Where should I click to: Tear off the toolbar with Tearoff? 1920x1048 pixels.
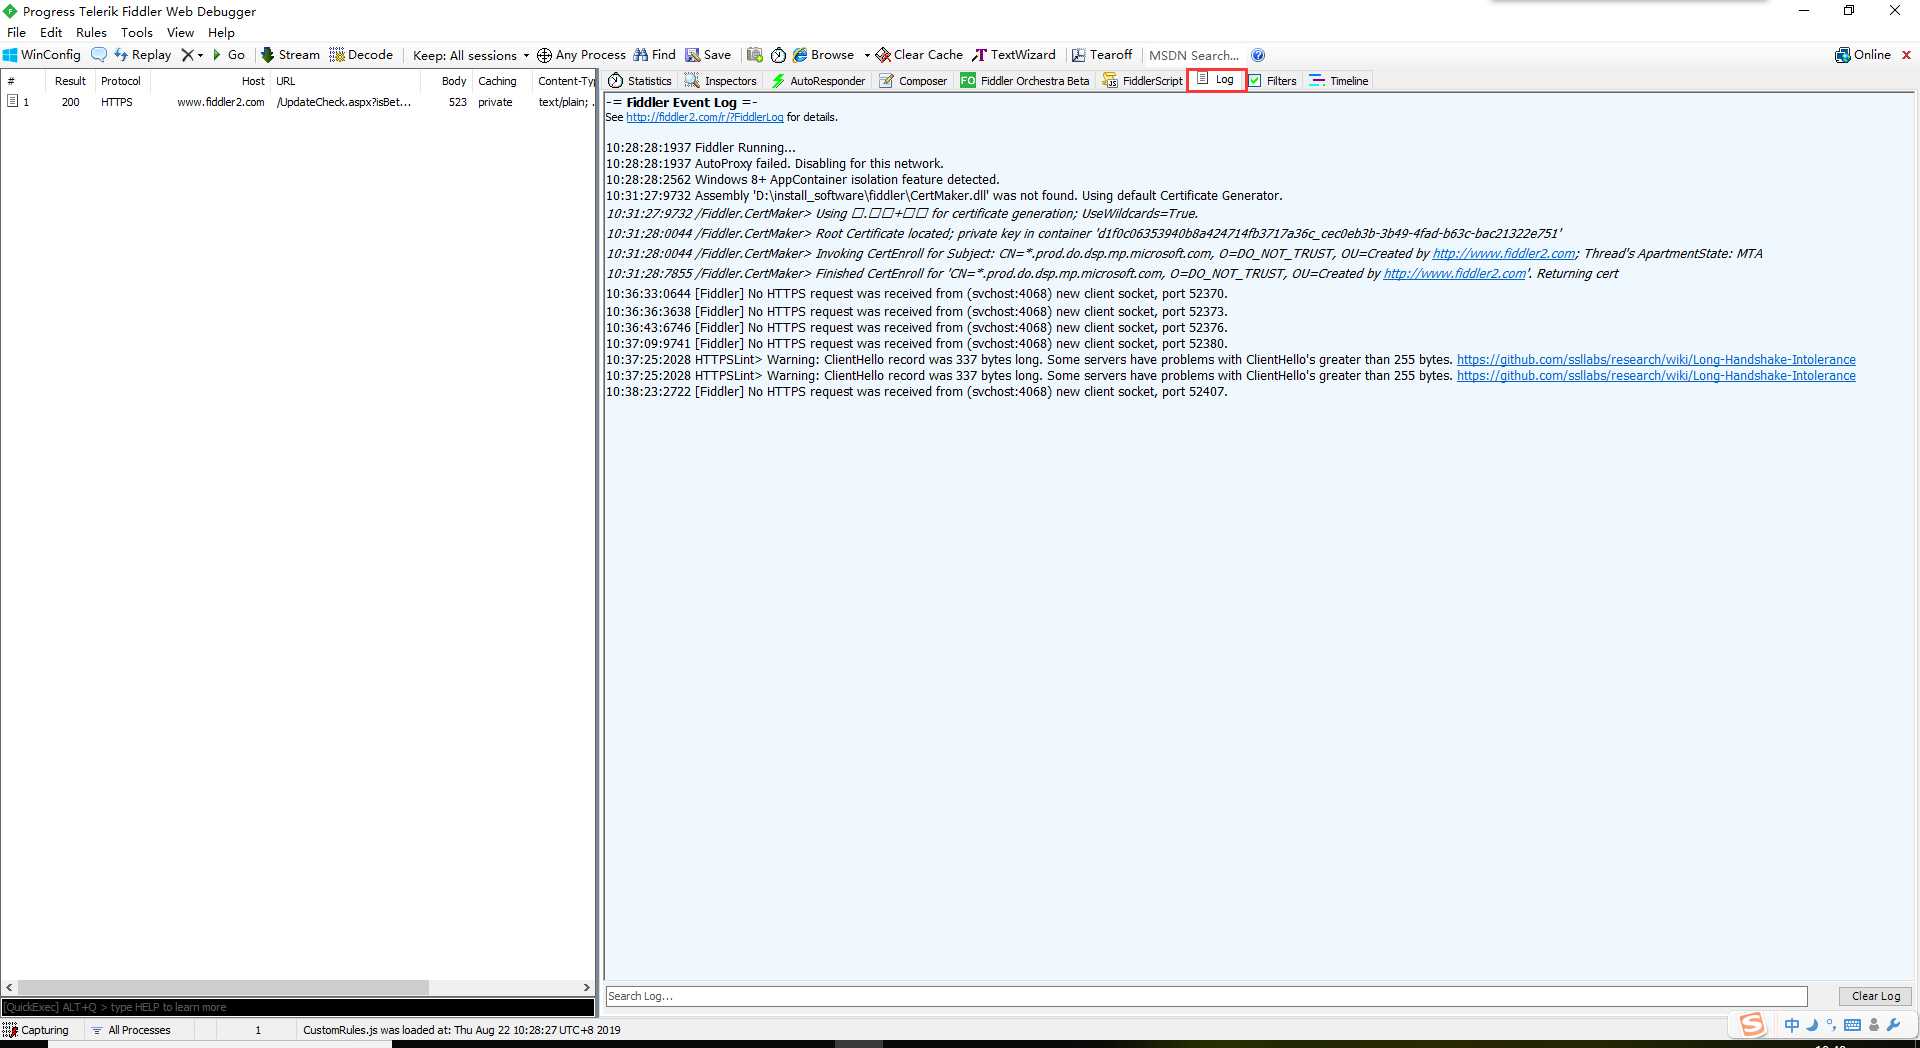(1102, 55)
